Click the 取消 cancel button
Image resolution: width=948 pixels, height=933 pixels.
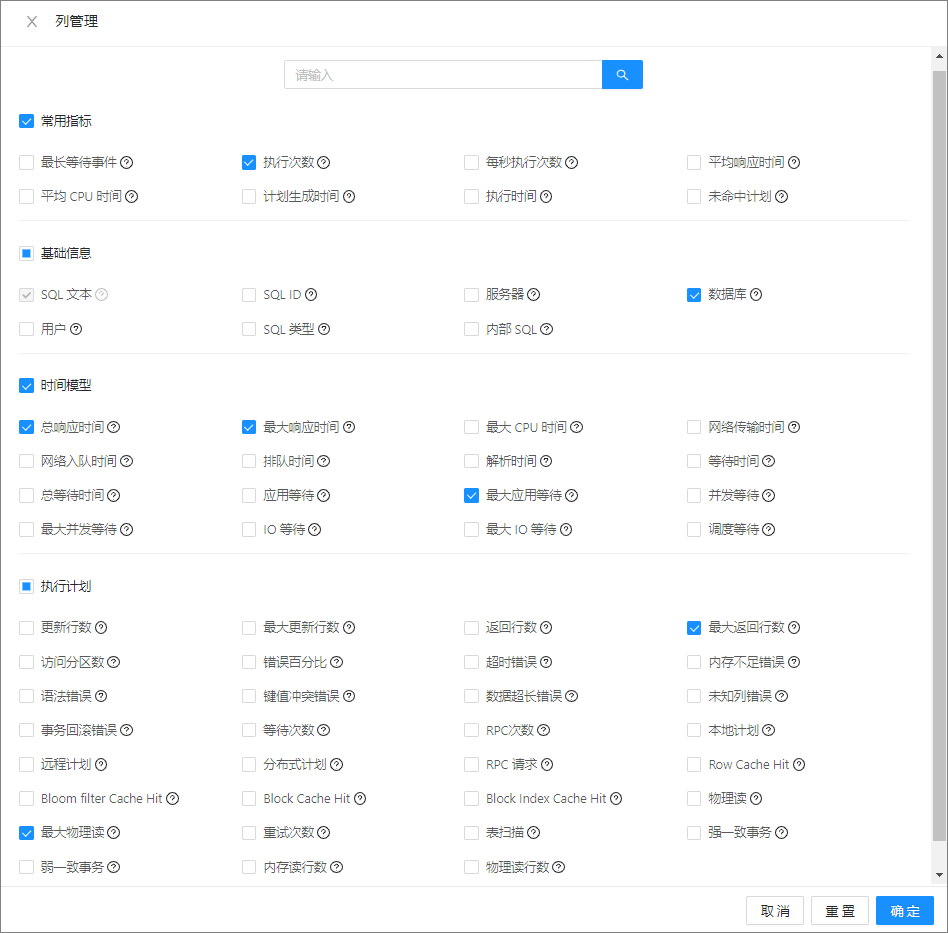tap(774, 911)
